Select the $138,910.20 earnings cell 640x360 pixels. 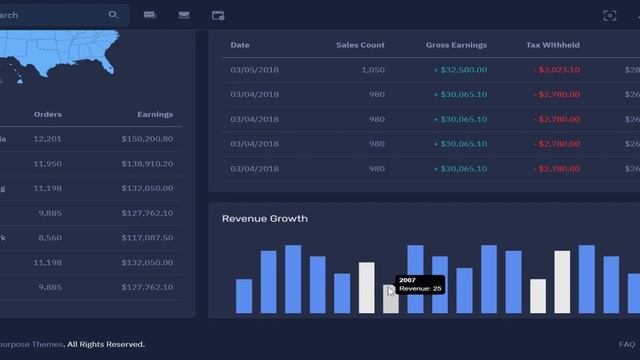tap(147, 164)
